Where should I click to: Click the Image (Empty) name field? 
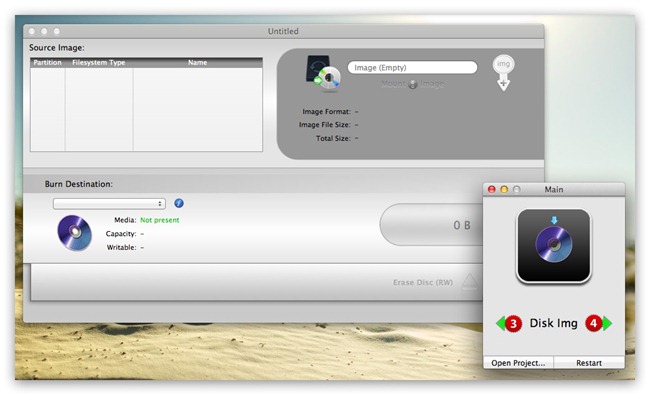pyautogui.click(x=412, y=68)
